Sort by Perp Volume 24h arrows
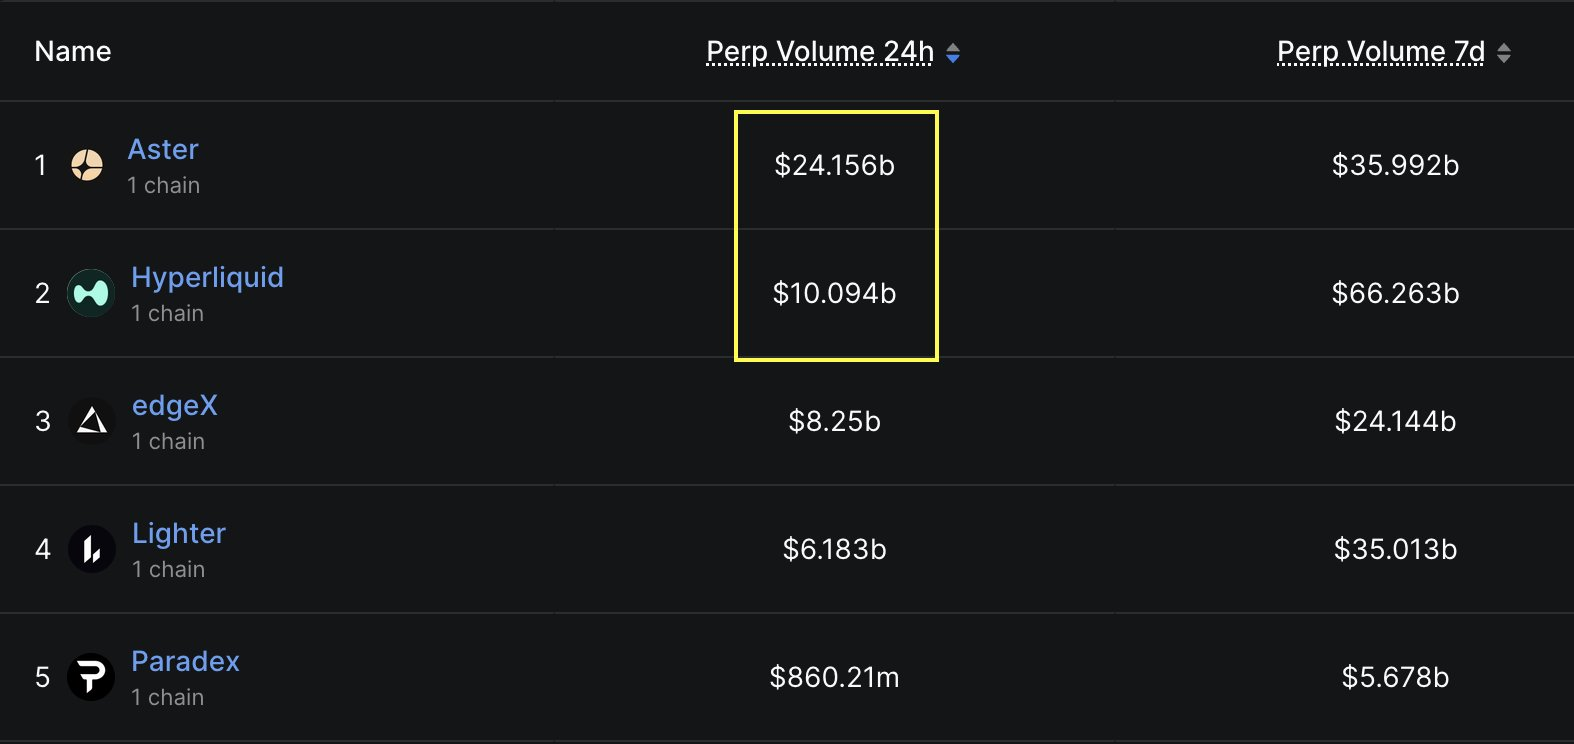 953,53
